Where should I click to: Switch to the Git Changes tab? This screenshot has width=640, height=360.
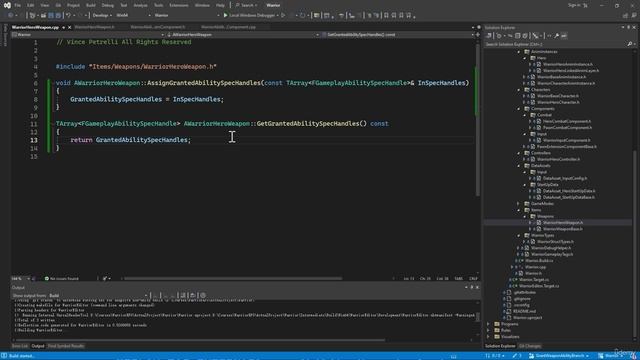point(530,346)
